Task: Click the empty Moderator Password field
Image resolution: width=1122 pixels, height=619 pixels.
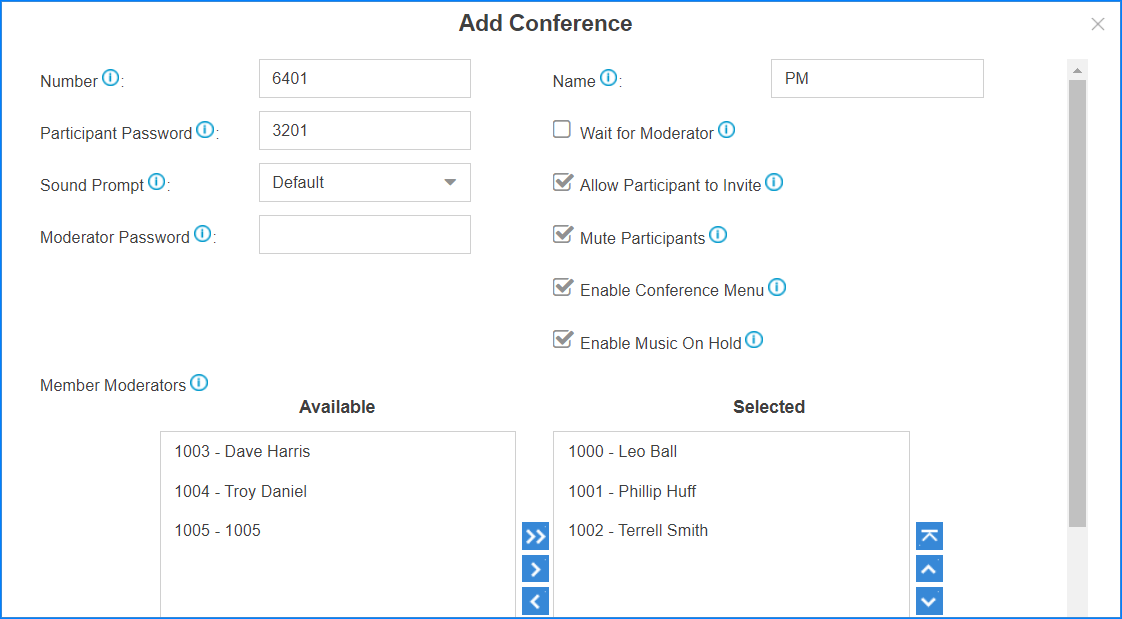Action: (x=365, y=235)
